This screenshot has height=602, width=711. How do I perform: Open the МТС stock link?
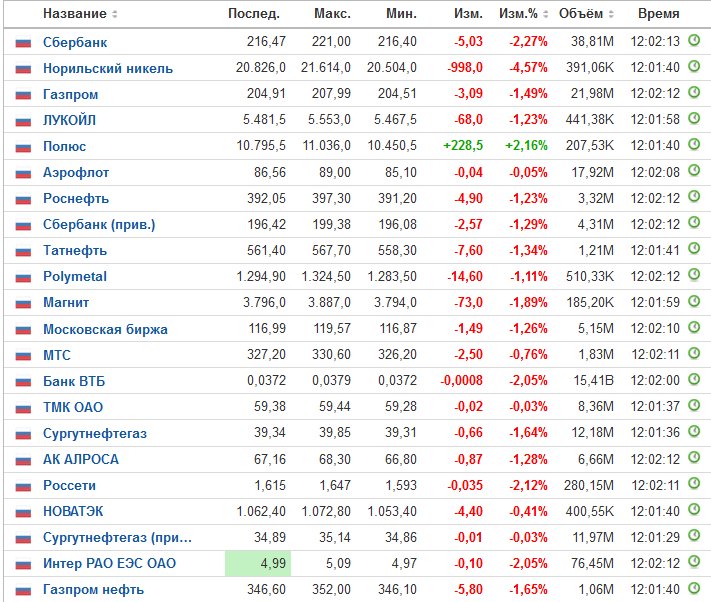(57, 355)
